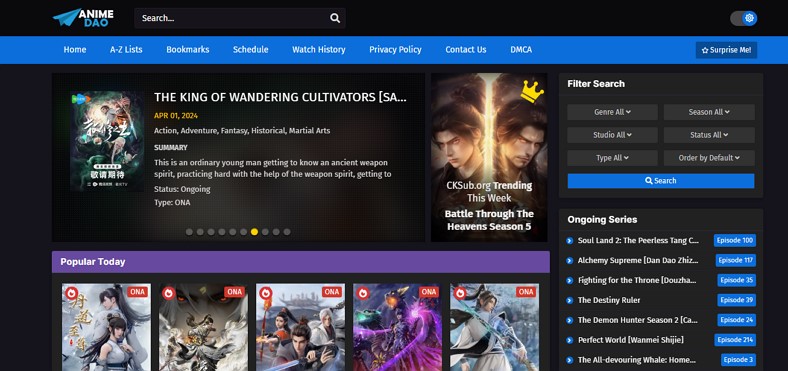The width and height of the screenshot is (788, 371).
Task: Open the second Popular Today anime card
Action: pos(203,327)
